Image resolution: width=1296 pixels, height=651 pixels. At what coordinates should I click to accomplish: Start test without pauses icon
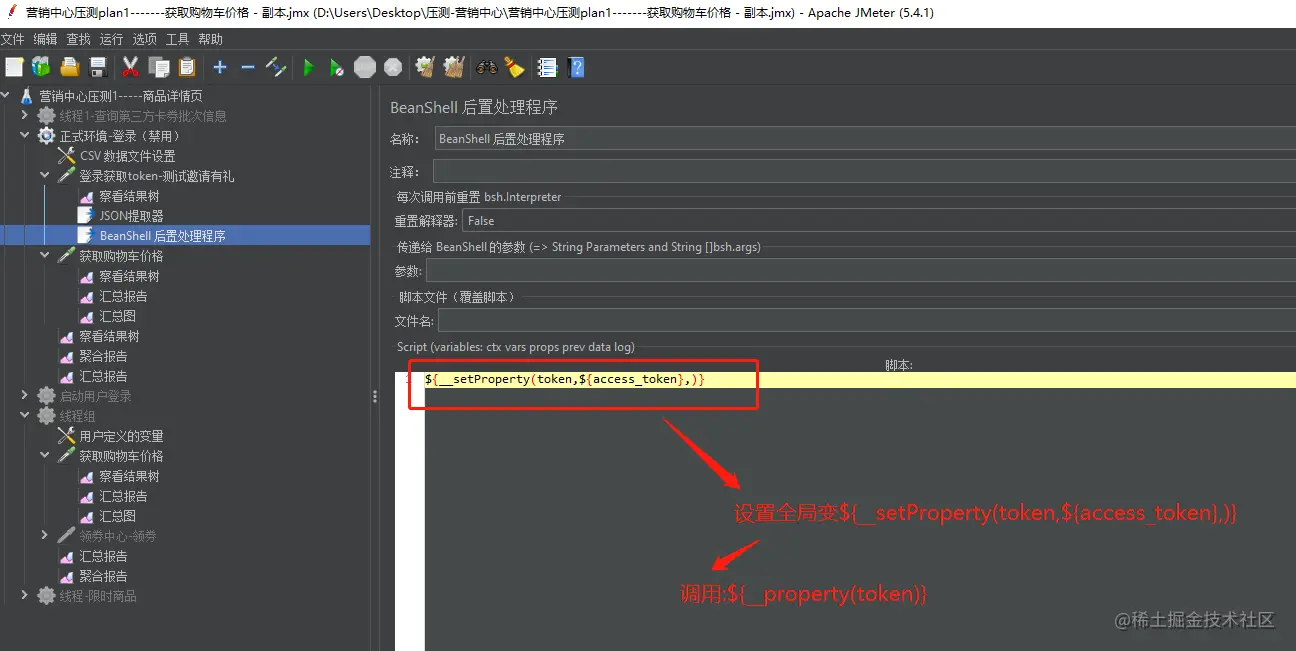click(x=336, y=67)
